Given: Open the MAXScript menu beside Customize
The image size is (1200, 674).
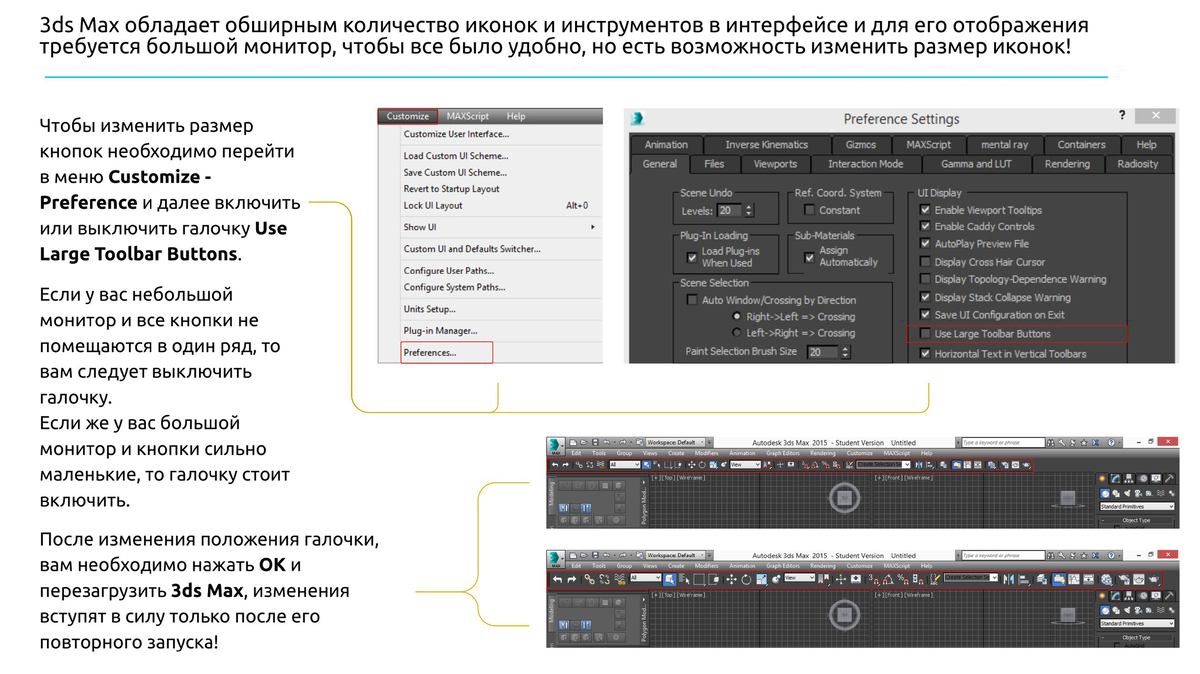Looking at the screenshot, I should [468, 116].
